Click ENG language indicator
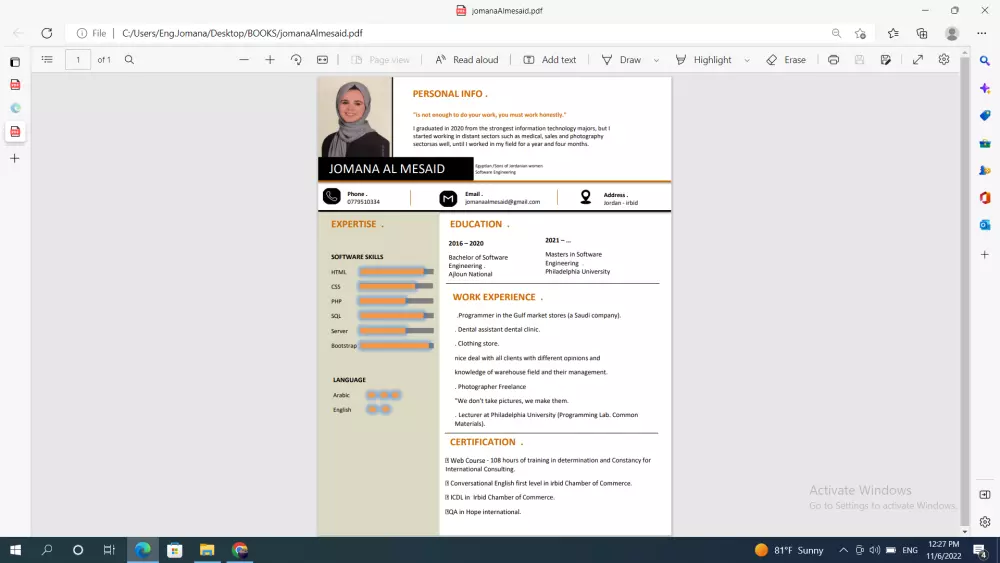 click(910, 550)
